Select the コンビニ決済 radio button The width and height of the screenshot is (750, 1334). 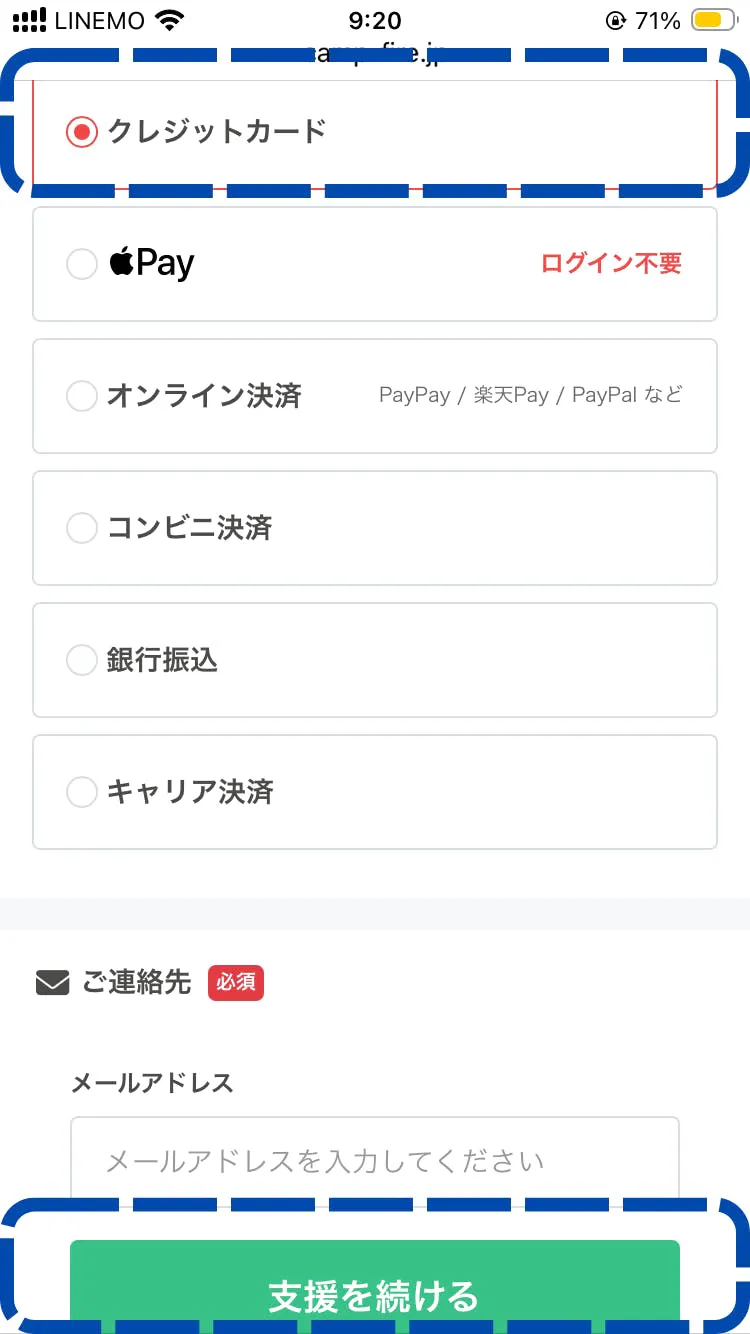click(x=81, y=528)
